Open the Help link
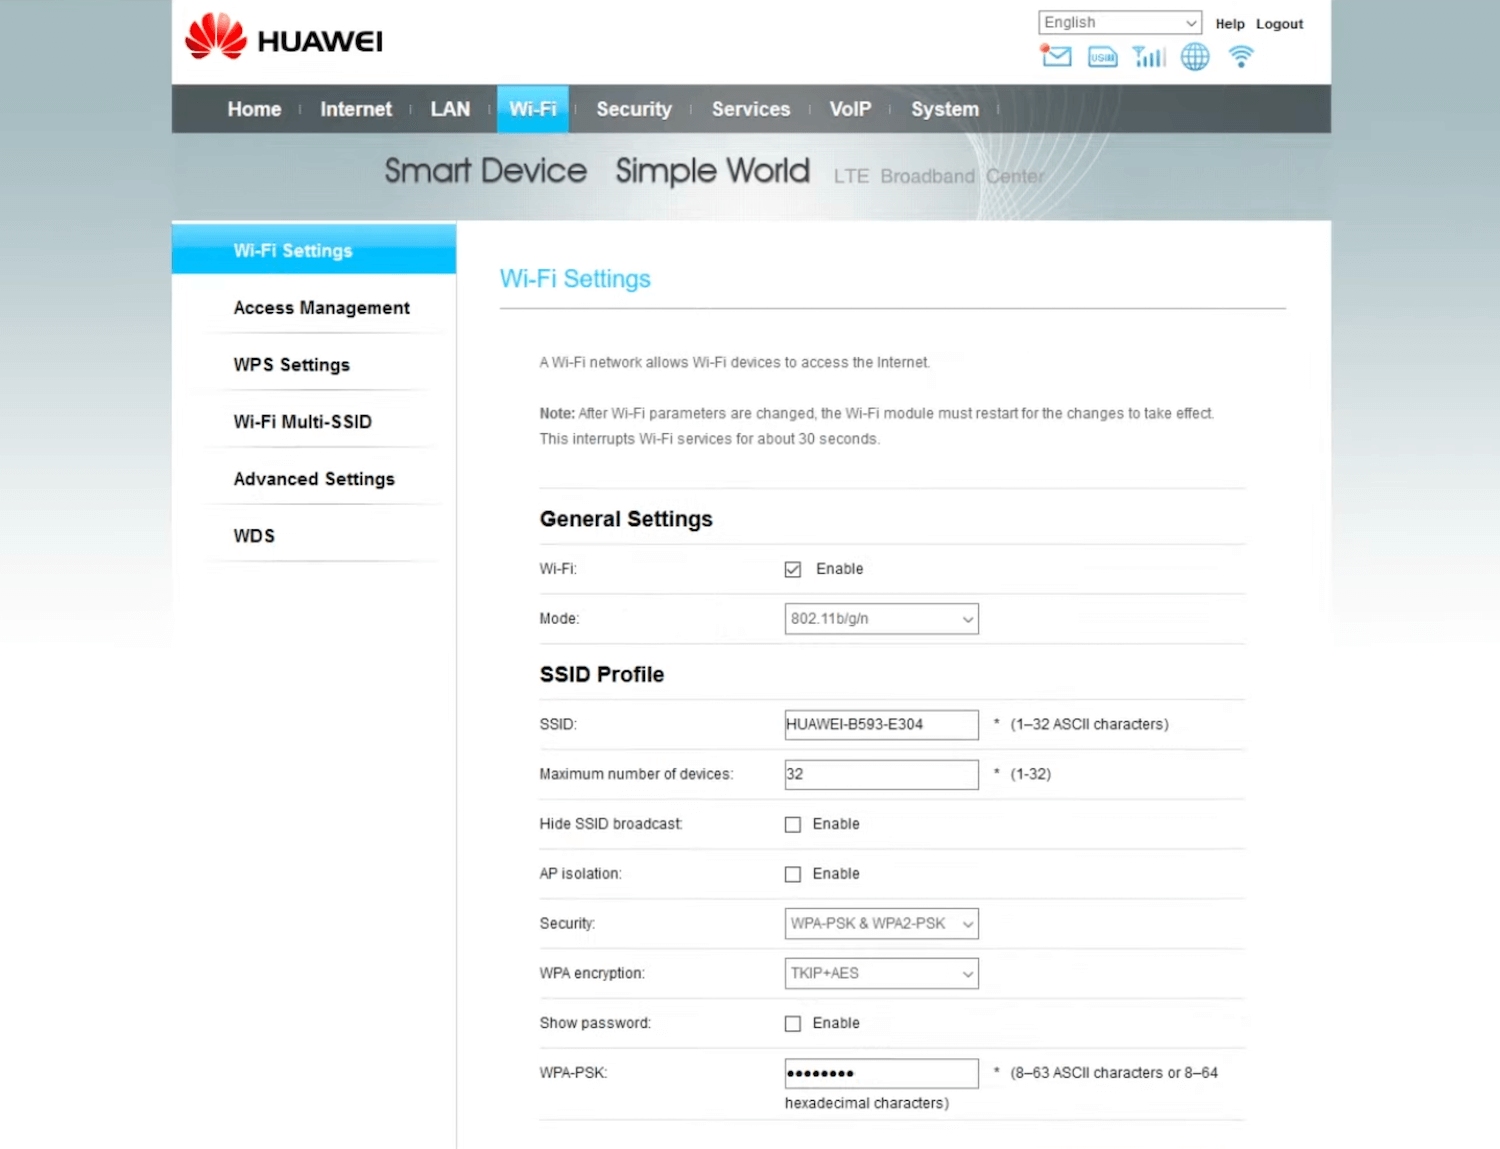The width and height of the screenshot is (1500, 1149). click(x=1229, y=24)
